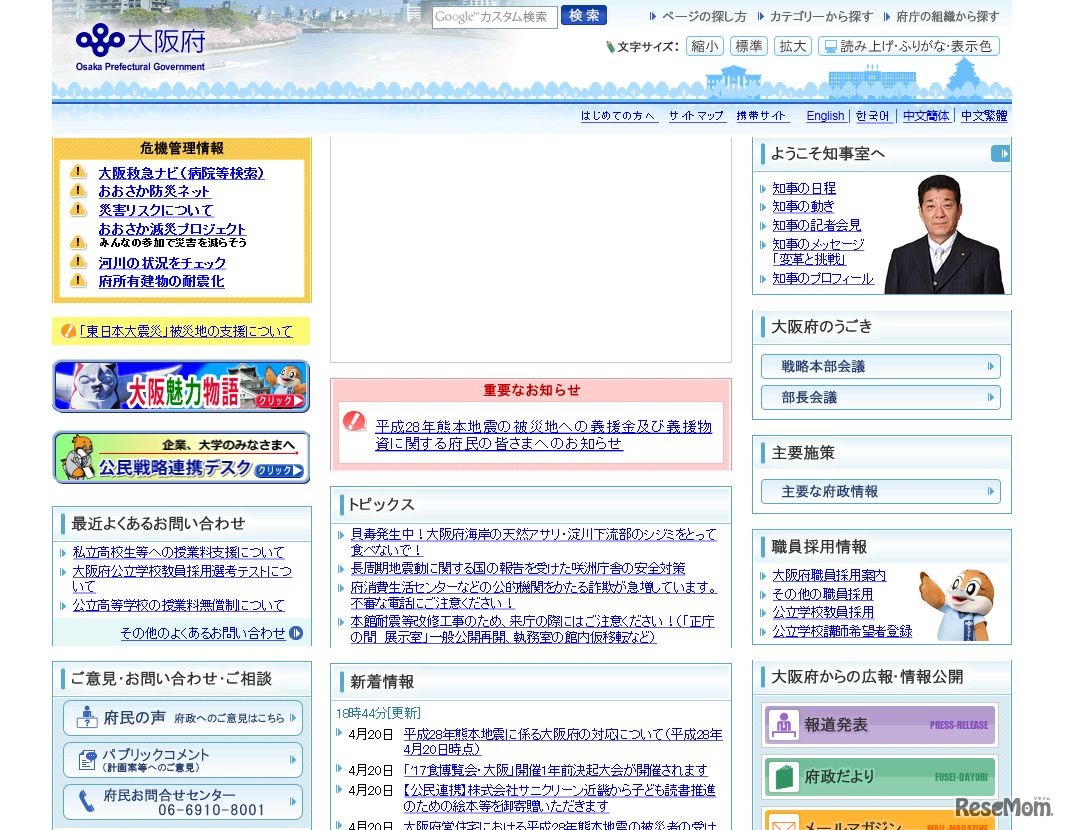The width and height of the screenshot is (1066, 830).
Task: Click the Google custom search input field
Action: click(x=494, y=17)
